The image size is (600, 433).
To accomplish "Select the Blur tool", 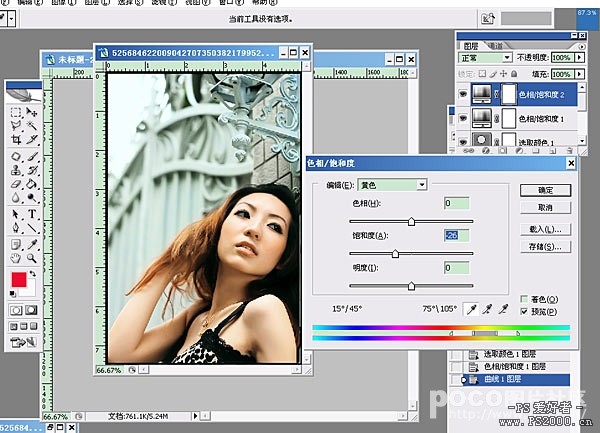I will [16, 198].
